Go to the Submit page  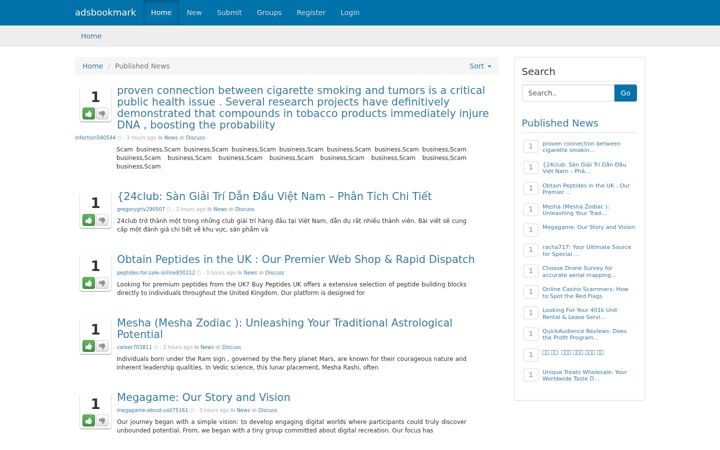point(229,12)
